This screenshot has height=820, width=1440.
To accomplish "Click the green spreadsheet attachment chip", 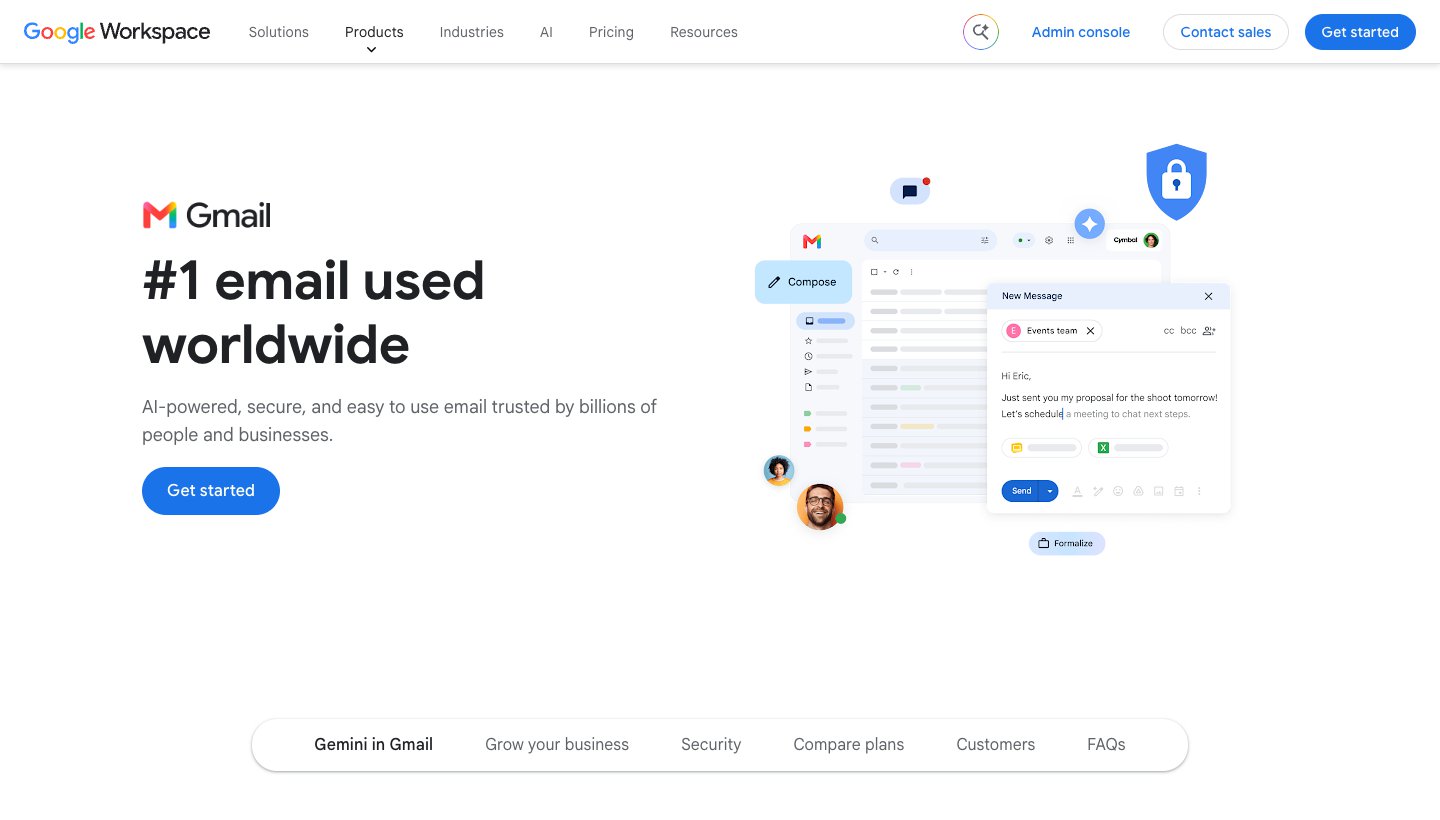I will point(1128,448).
